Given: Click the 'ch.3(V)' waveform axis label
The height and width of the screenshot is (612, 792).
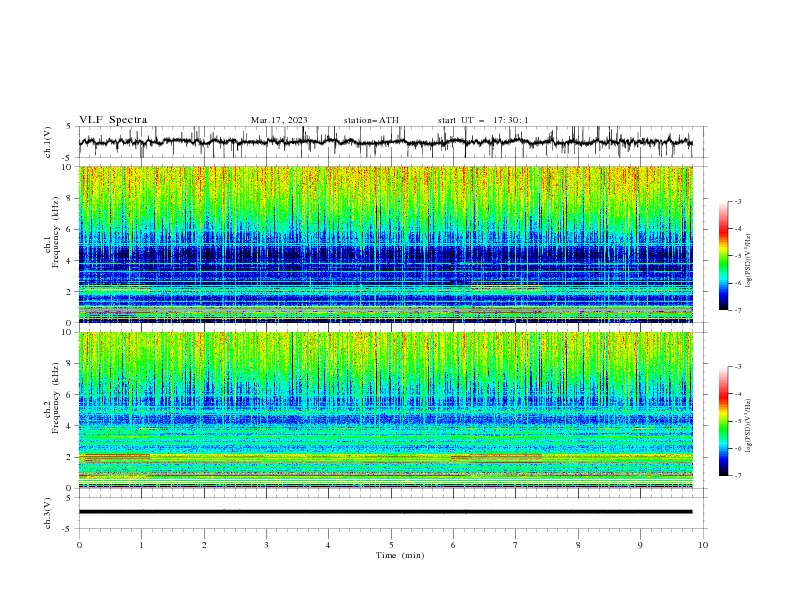Looking at the screenshot, I should point(48,513).
